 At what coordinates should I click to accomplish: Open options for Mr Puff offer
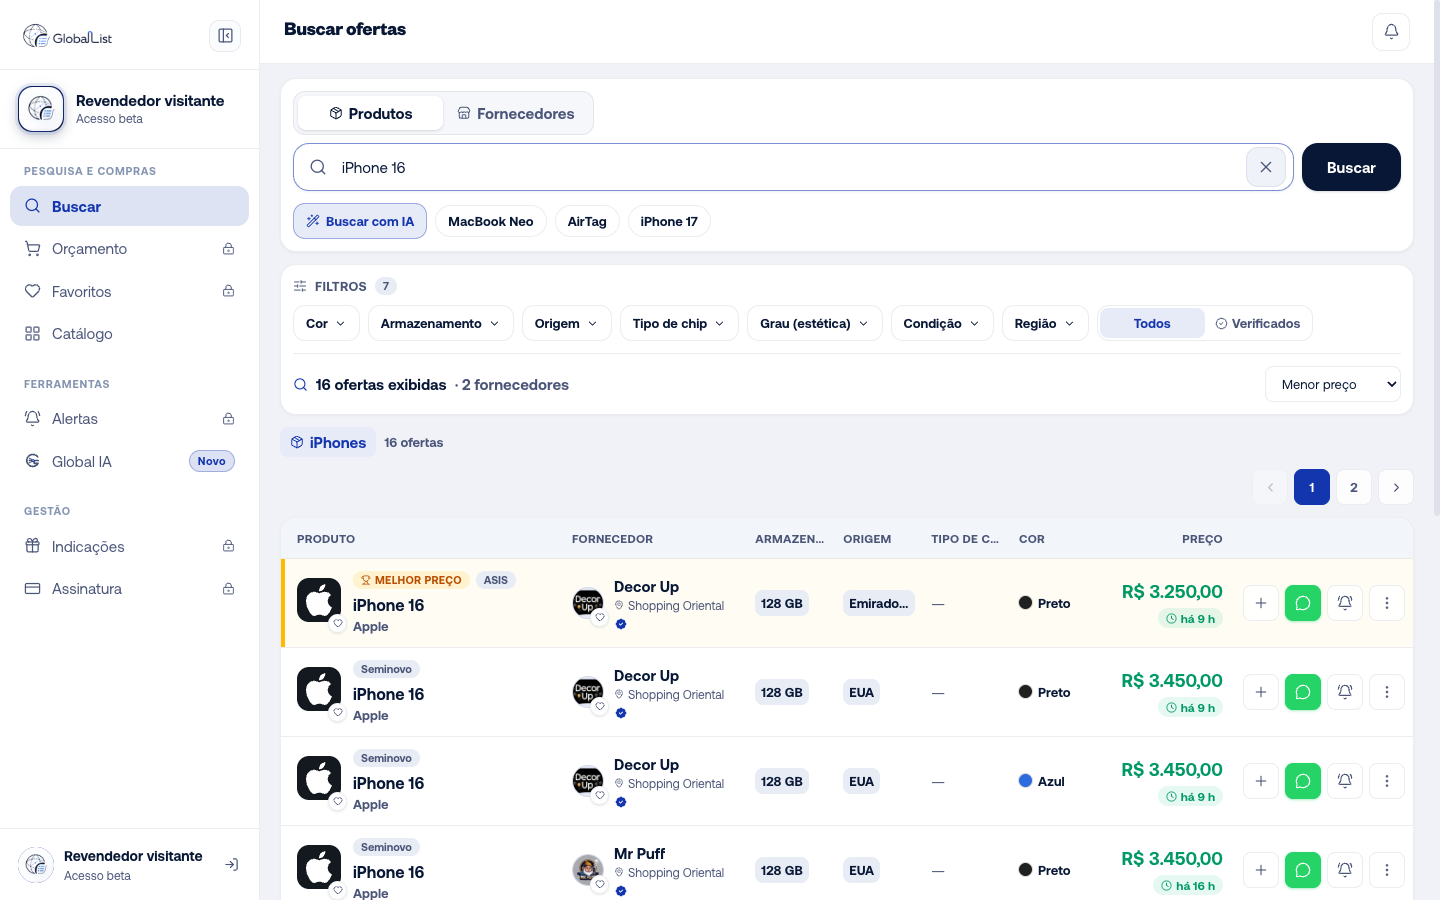click(1387, 870)
